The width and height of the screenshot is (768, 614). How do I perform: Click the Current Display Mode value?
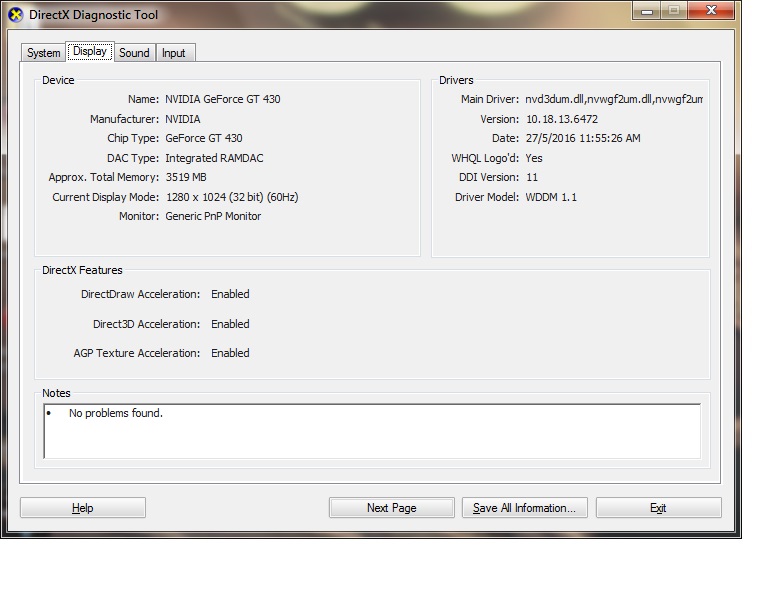pos(231,197)
